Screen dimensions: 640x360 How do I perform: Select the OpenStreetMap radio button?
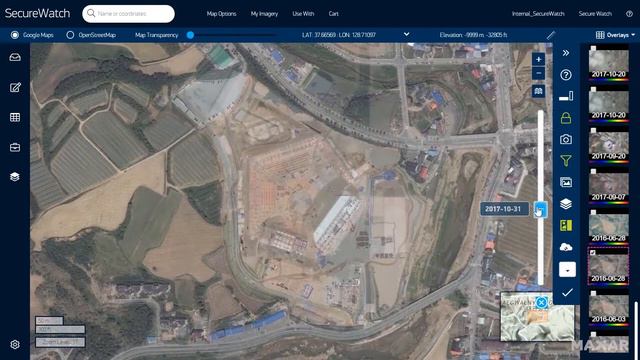tap(70, 35)
